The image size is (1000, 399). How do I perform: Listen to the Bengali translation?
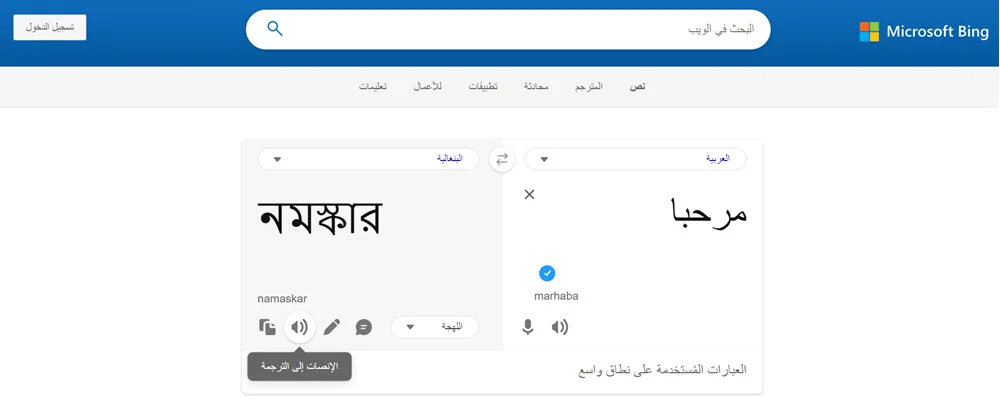[x=300, y=328]
